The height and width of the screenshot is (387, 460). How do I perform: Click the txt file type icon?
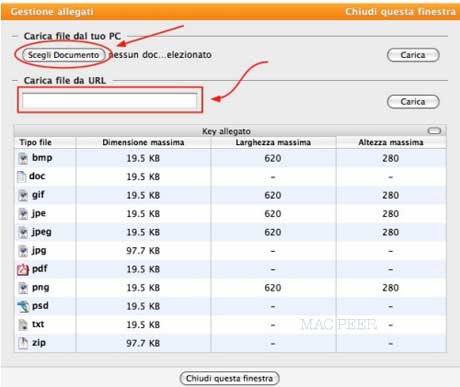click(23, 325)
